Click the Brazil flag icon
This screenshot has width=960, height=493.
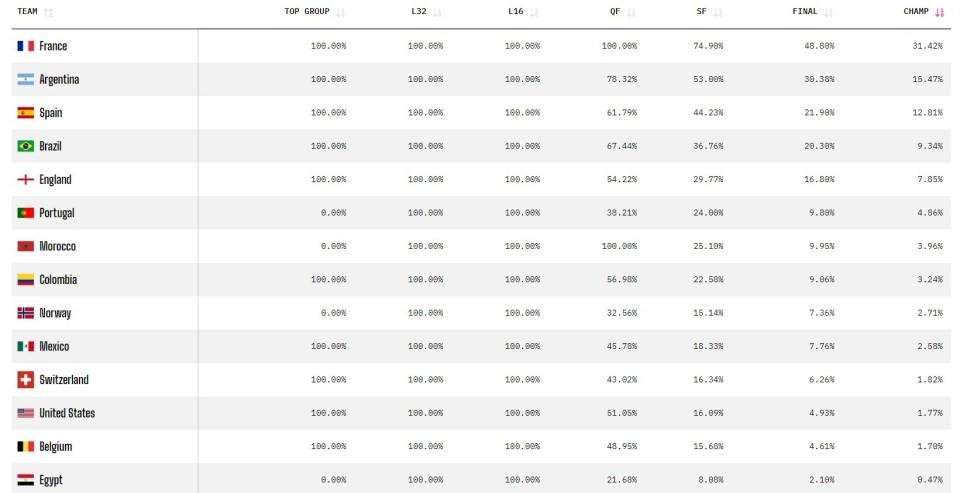pos(26,146)
